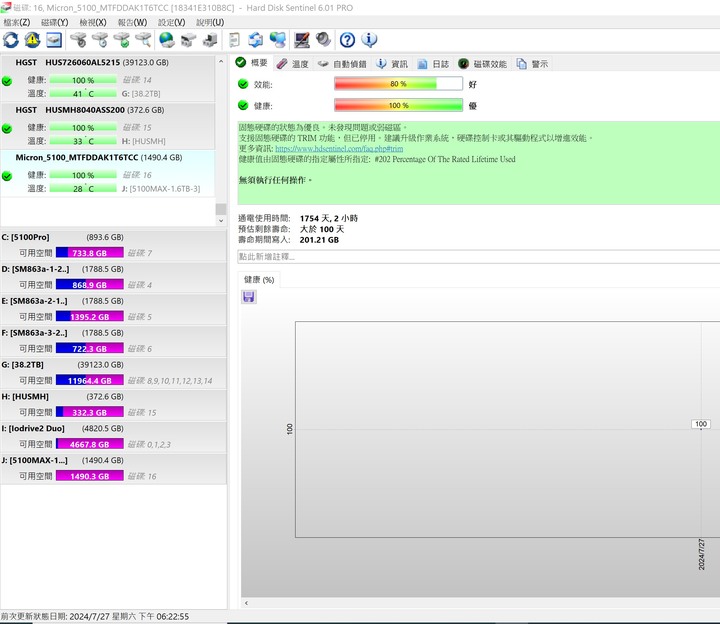Click the gray computer with disk toolbar icon
Image resolution: width=720 pixels, height=624 pixels.
point(210,40)
